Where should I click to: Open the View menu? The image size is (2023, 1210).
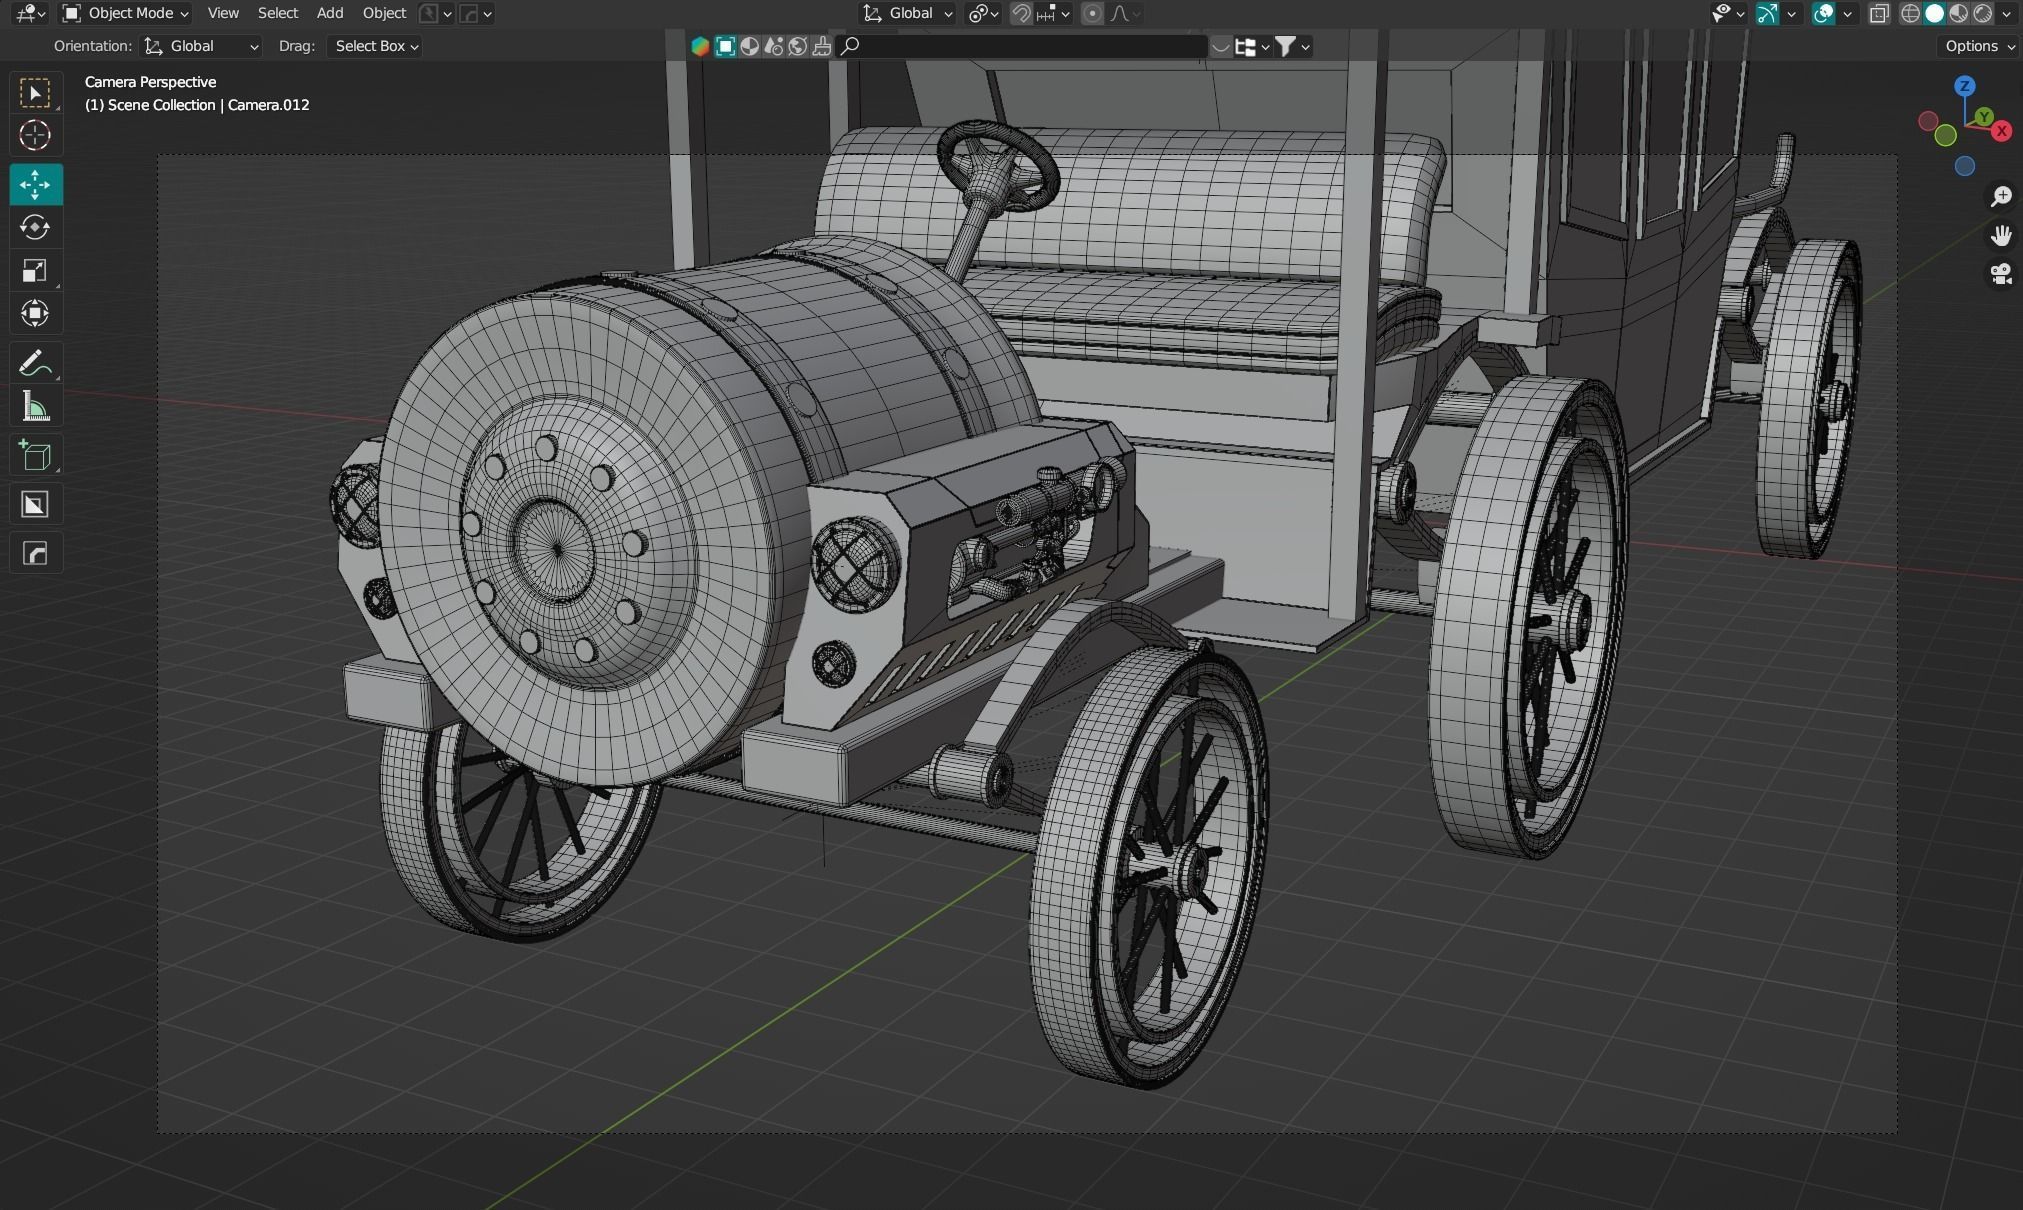click(x=222, y=13)
